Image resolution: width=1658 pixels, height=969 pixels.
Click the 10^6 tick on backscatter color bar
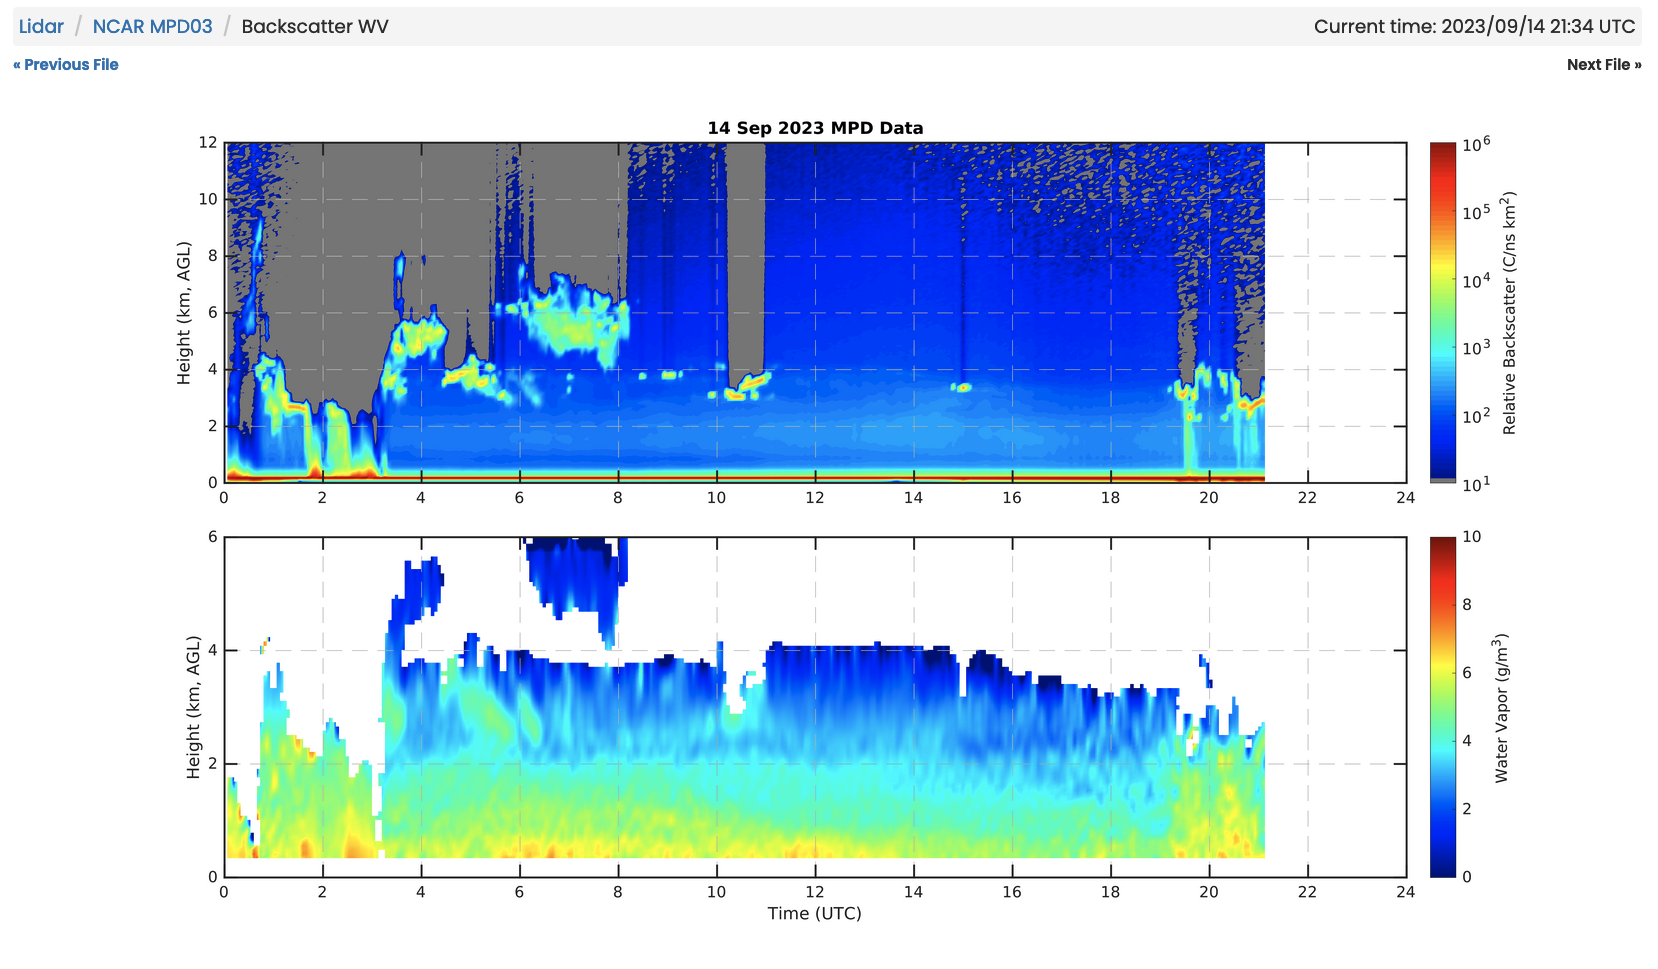coord(1475,145)
